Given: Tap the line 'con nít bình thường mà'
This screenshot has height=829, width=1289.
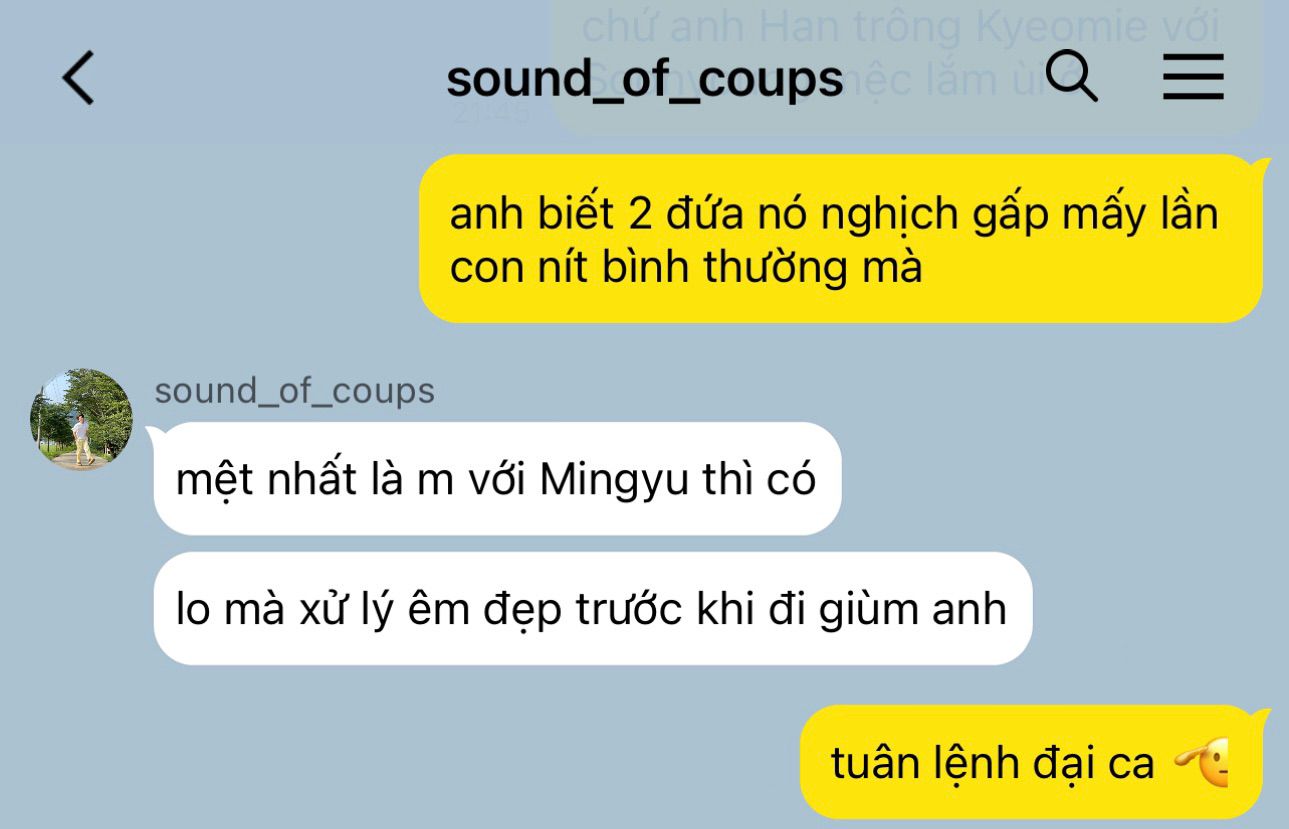Looking at the screenshot, I should click(686, 268).
